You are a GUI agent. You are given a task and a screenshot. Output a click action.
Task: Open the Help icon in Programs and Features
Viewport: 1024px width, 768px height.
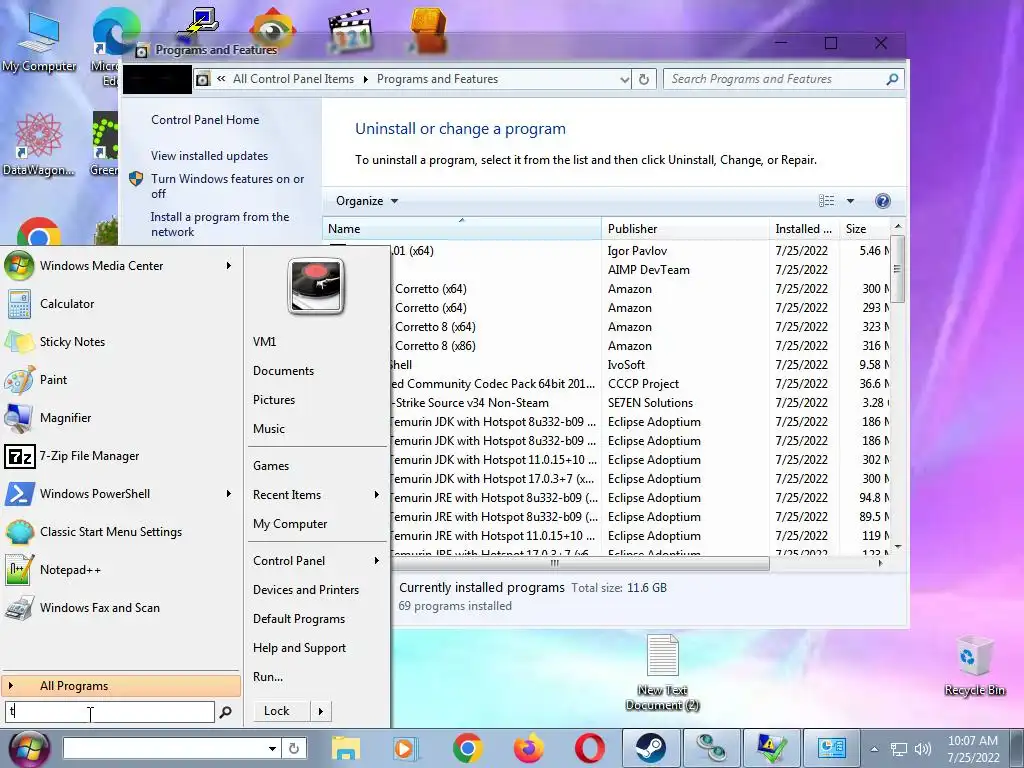[882, 201]
